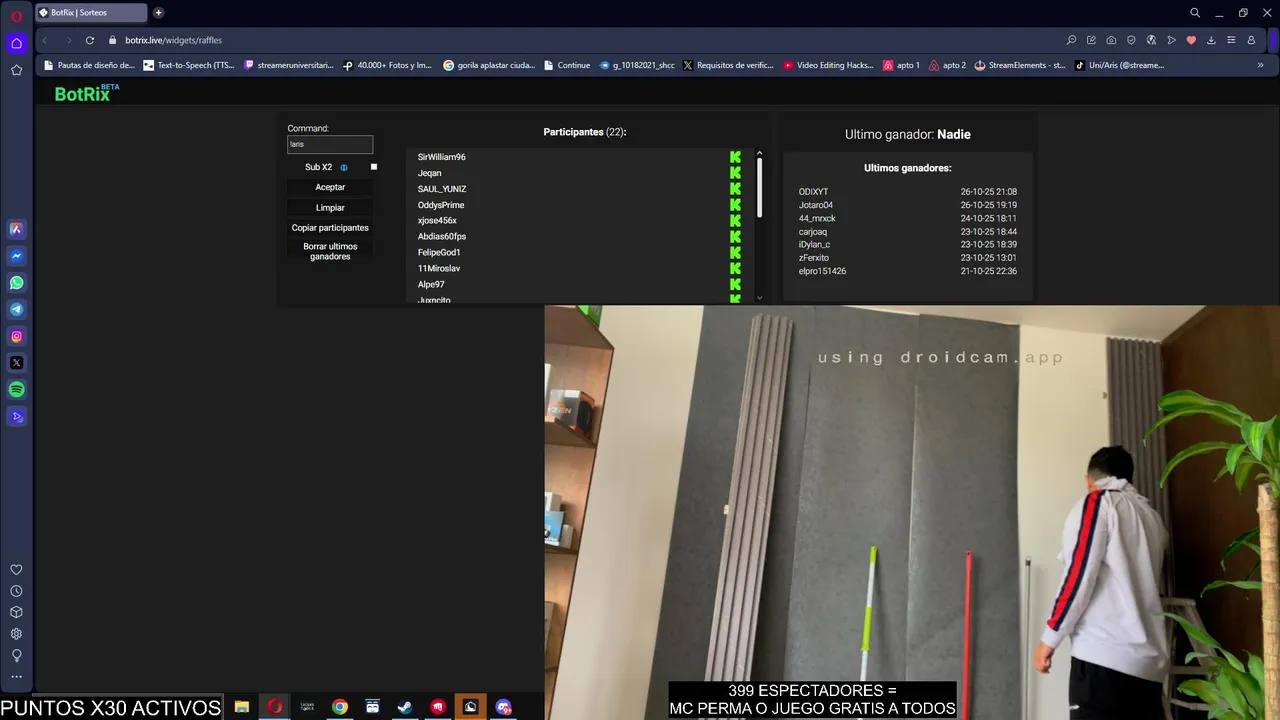This screenshot has height=720, width=1280.
Task: Click Copiar participantes button
Action: [330, 228]
